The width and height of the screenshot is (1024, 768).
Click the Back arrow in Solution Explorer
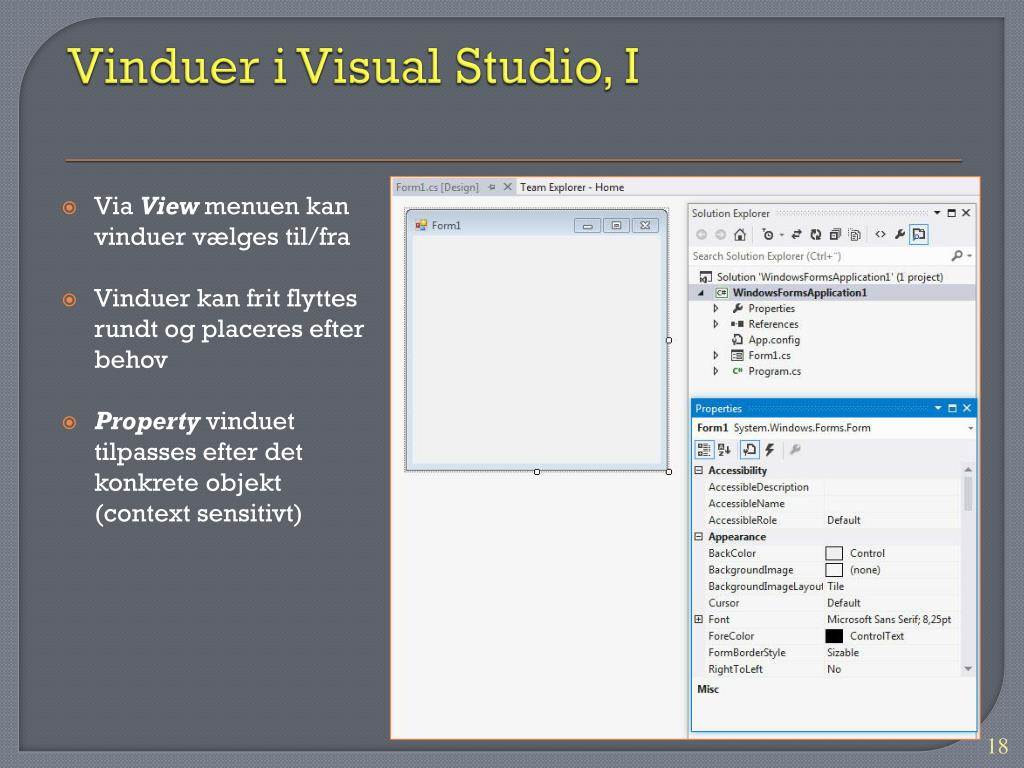point(701,234)
